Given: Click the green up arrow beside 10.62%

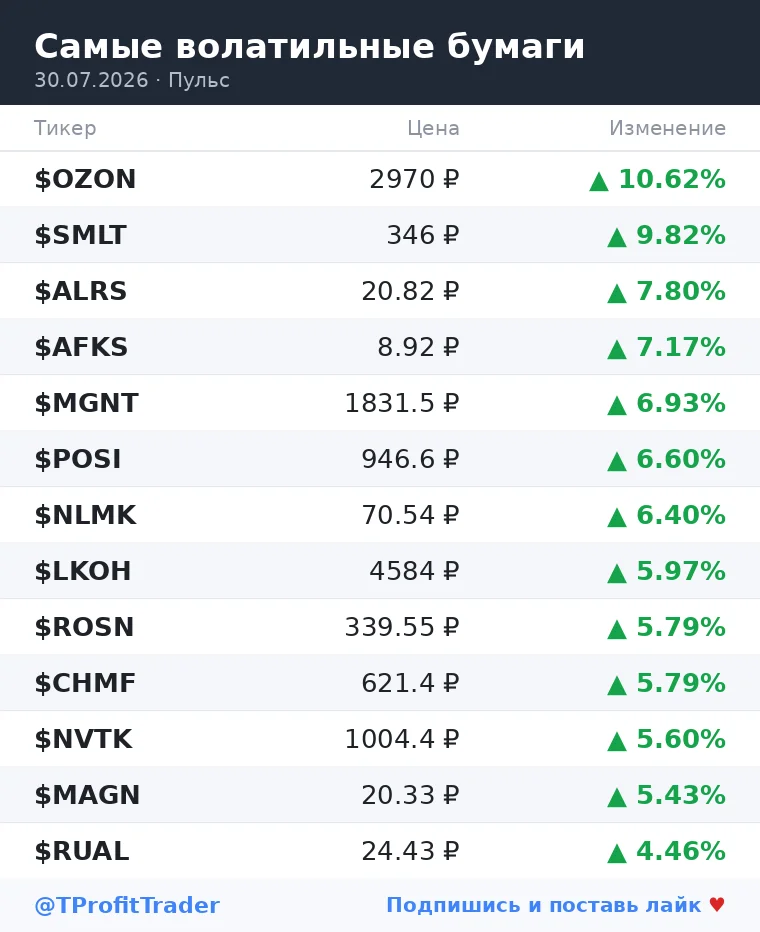Looking at the screenshot, I should 598,181.
